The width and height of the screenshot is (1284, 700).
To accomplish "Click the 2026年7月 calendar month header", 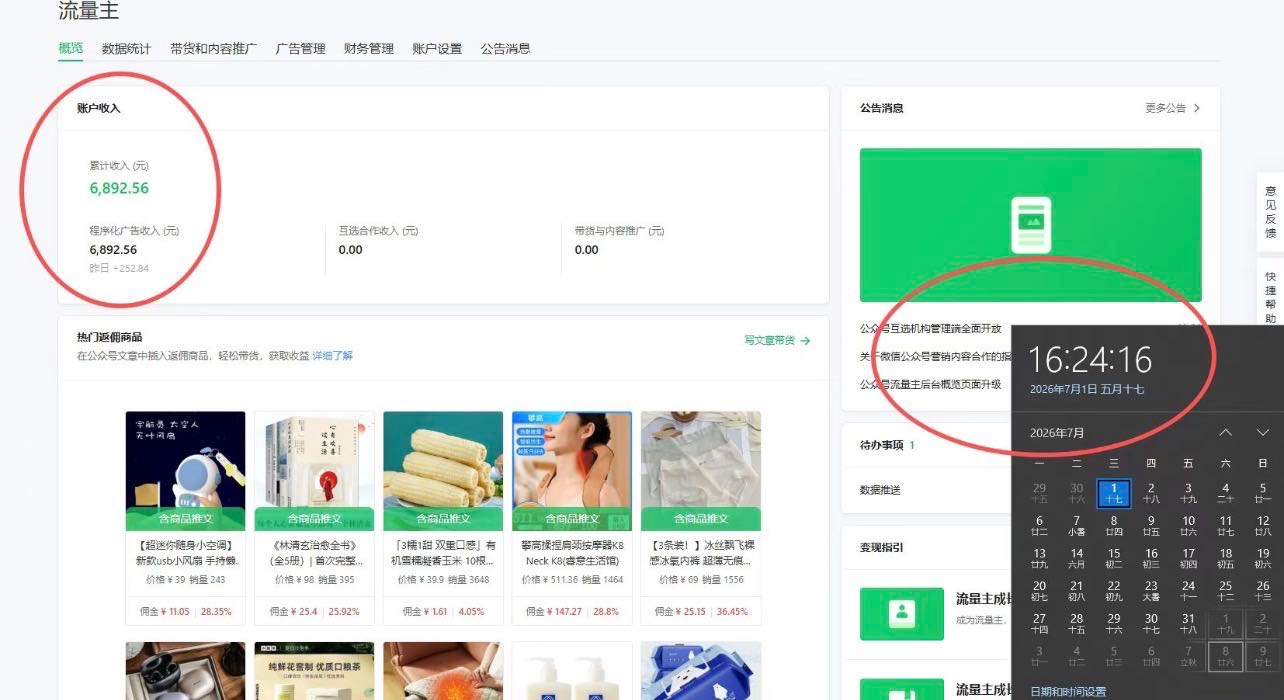I will pyautogui.click(x=1057, y=433).
